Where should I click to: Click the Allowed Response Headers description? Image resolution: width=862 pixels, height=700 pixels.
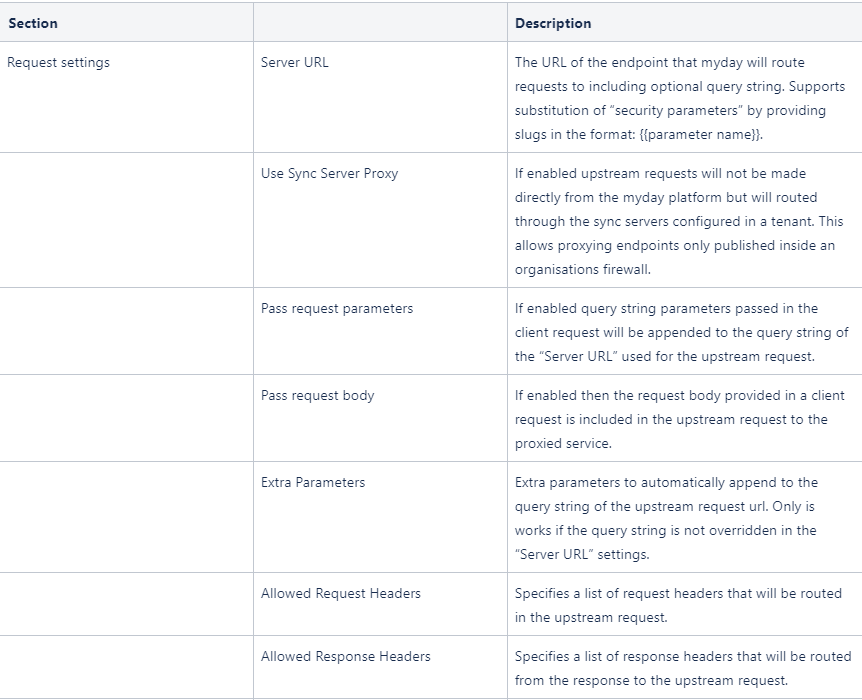tap(683, 668)
